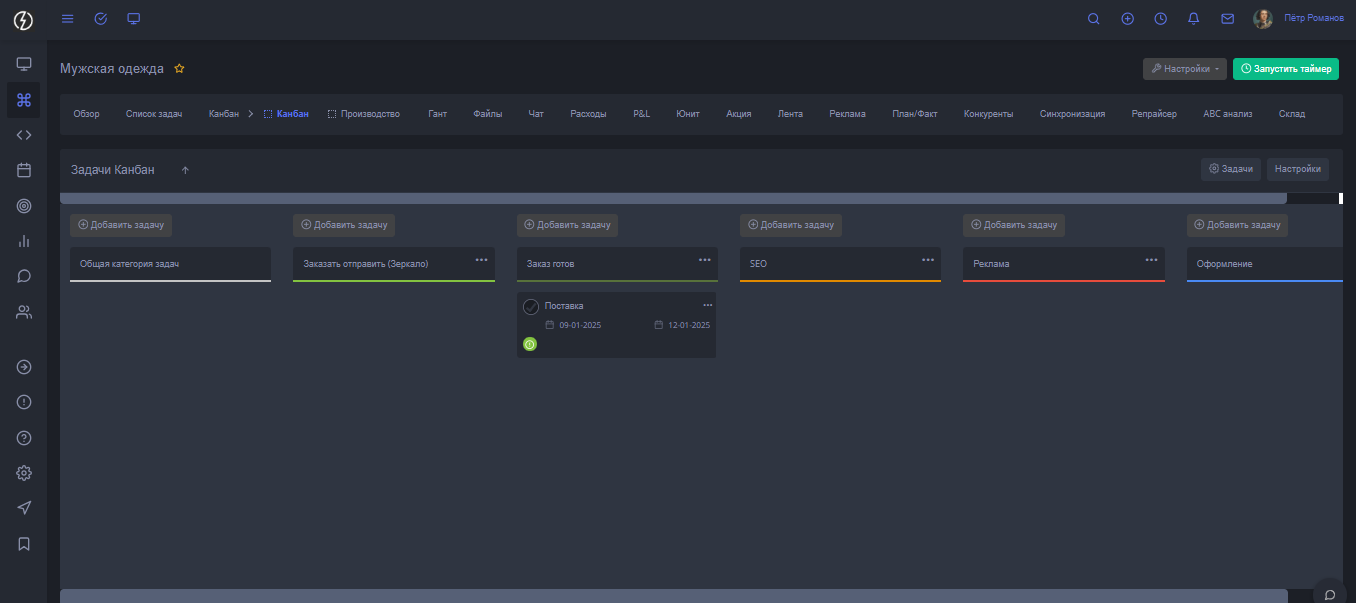Open the Настройки dropdown near timer
The image size is (1356, 603).
tap(1185, 69)
